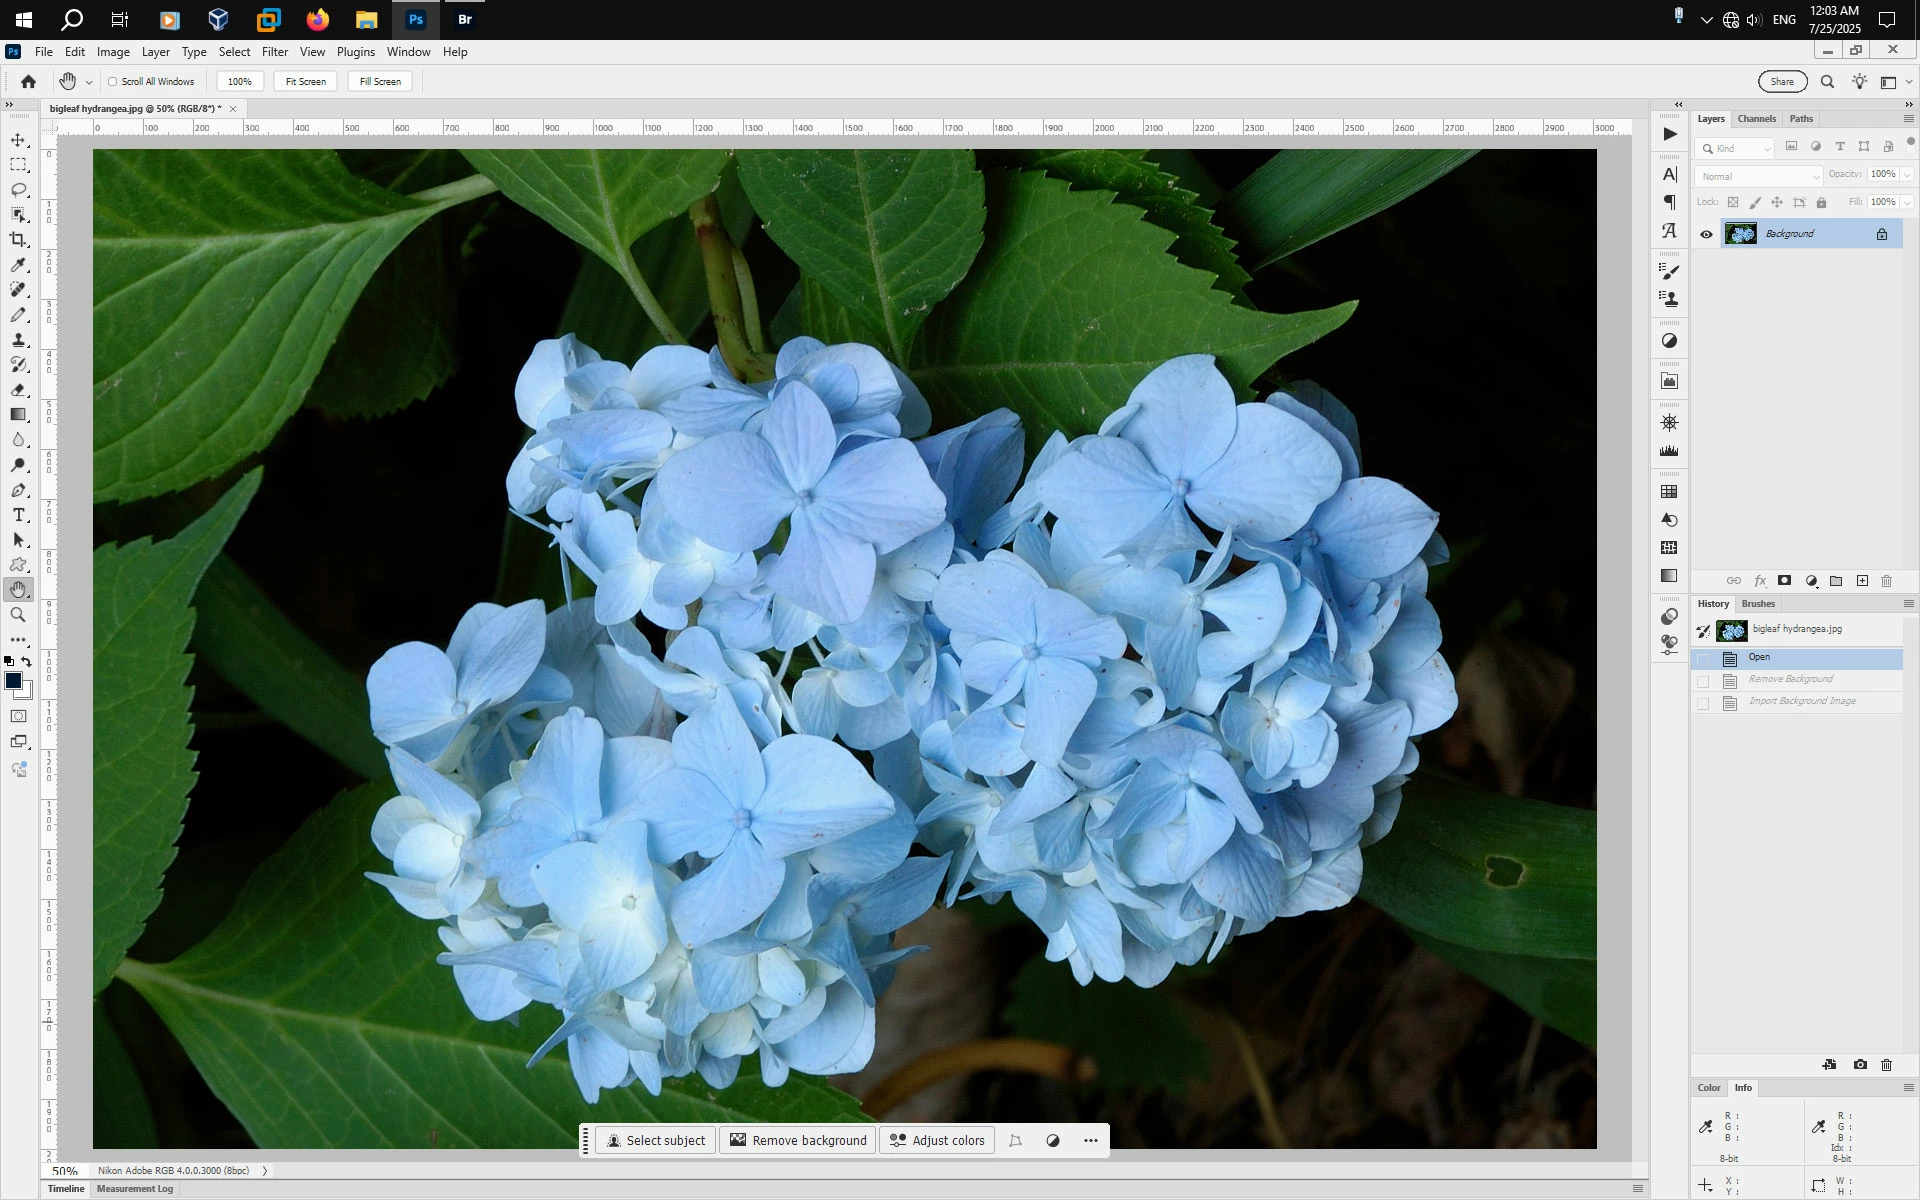The height and width of the screenshot is (1200, 1920).
Task: Click the foreground color swatch
Action: pos(13,681)
